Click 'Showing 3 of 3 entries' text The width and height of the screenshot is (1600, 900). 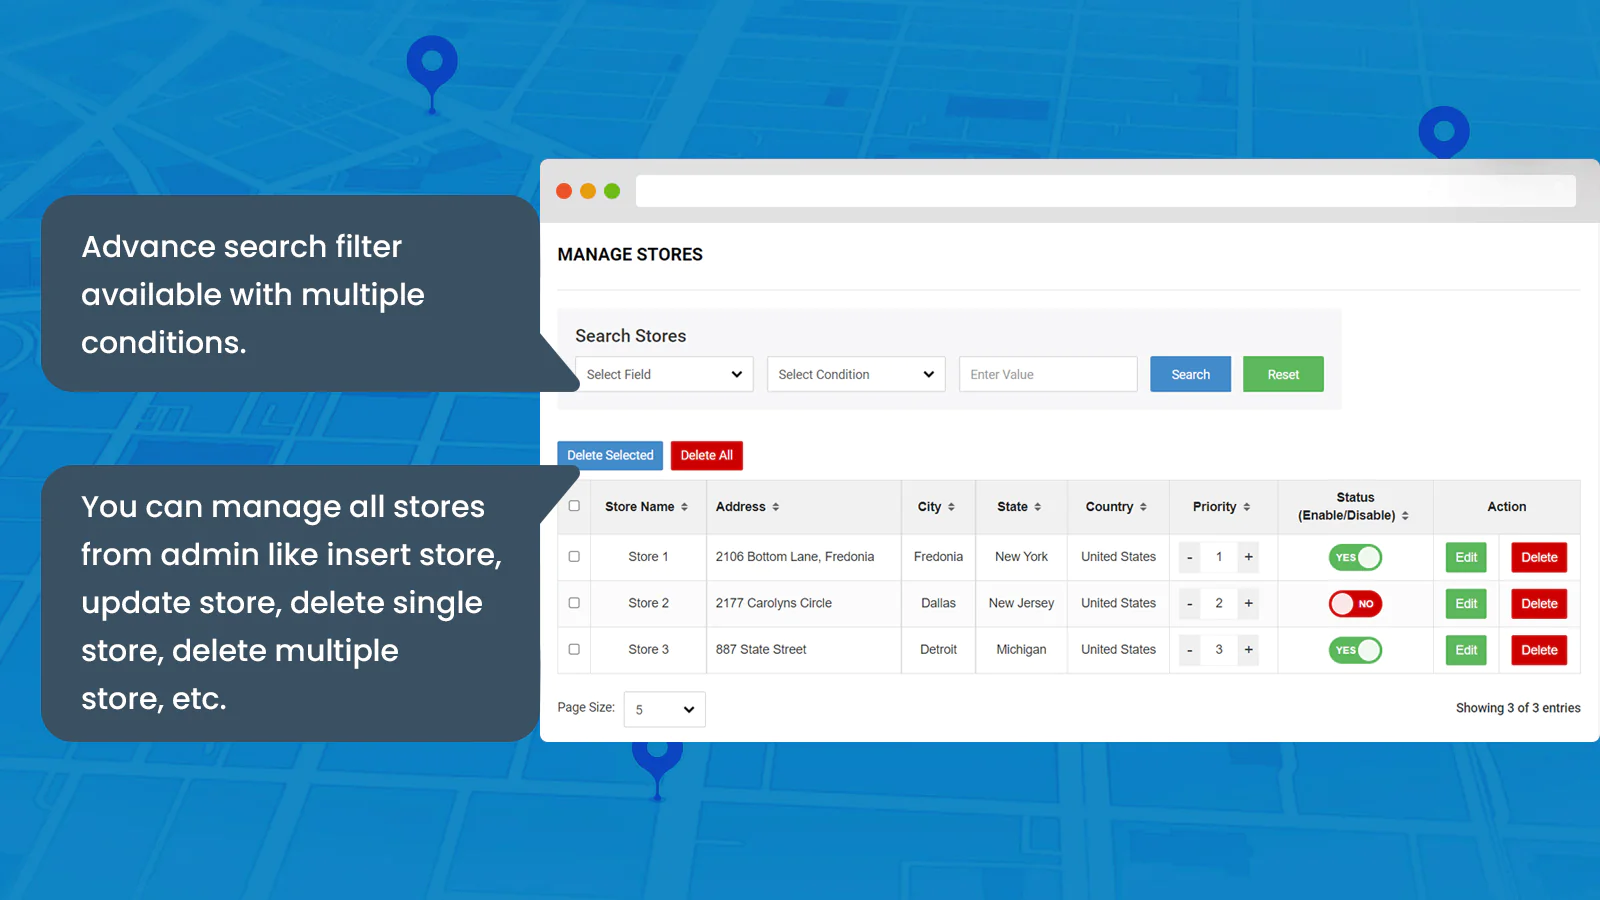click(x=1518, y=708)
